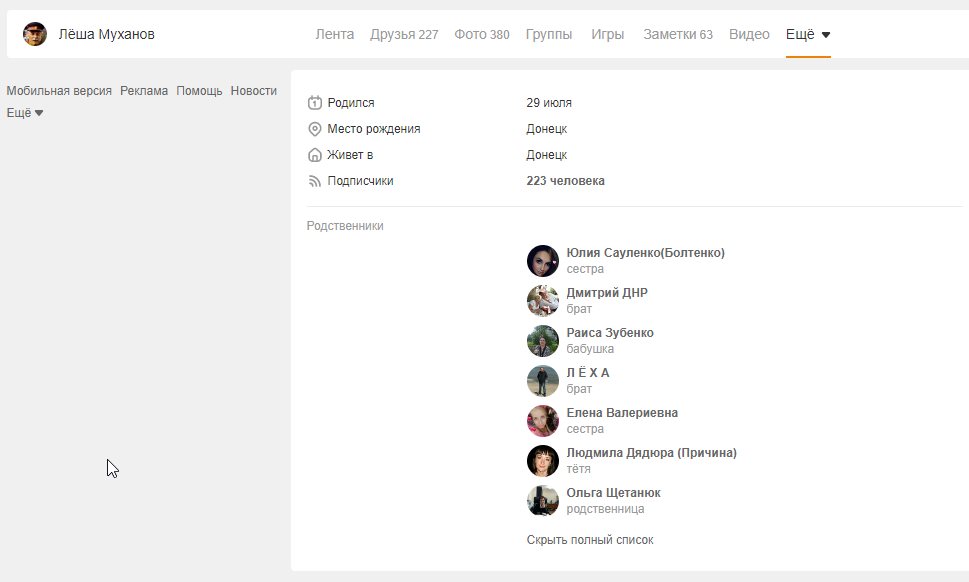Expand the Ещё dropdown in top navigation
Viewport: 969px width, 582px height.
808,34
